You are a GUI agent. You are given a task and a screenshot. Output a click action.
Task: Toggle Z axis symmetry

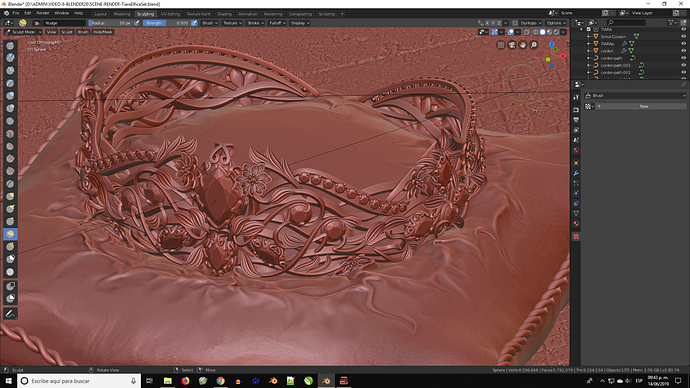(x=499, y=23)
